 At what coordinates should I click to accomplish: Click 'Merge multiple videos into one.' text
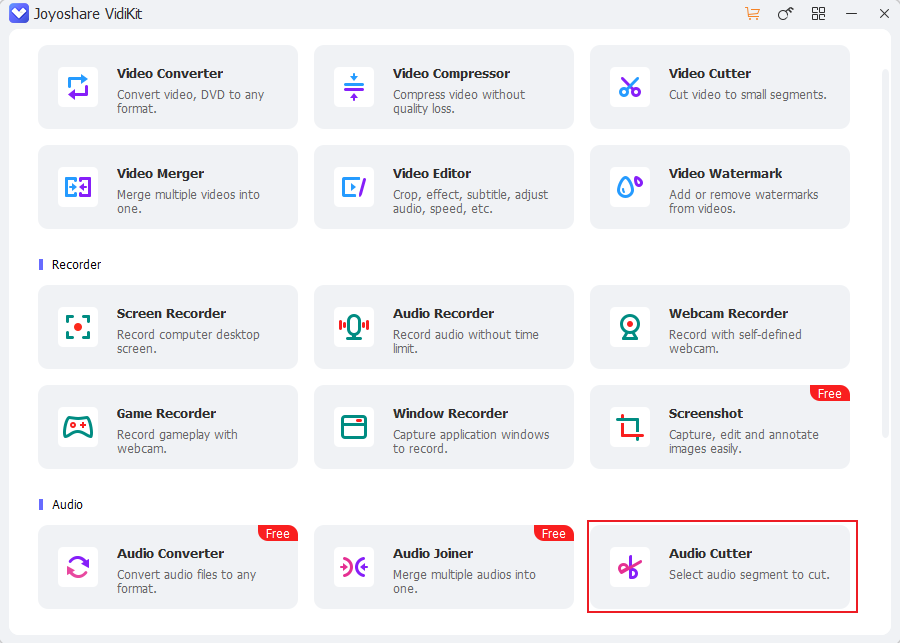188,202
